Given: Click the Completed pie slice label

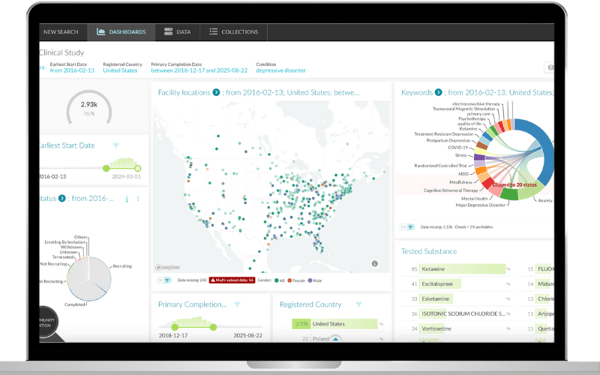Looking at the screenshot, I should point(75,305).
